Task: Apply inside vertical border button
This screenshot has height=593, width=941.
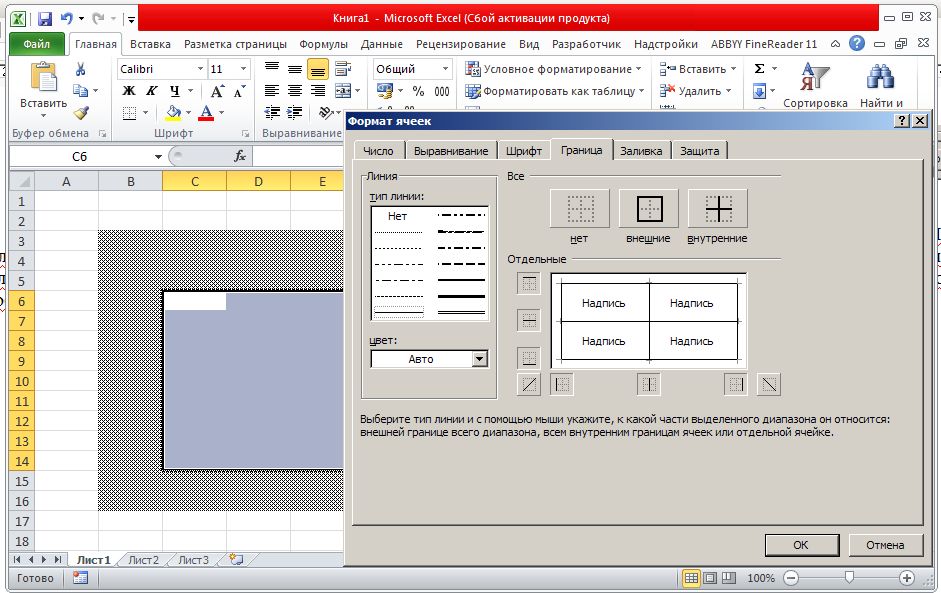Action: pos(649,384)
